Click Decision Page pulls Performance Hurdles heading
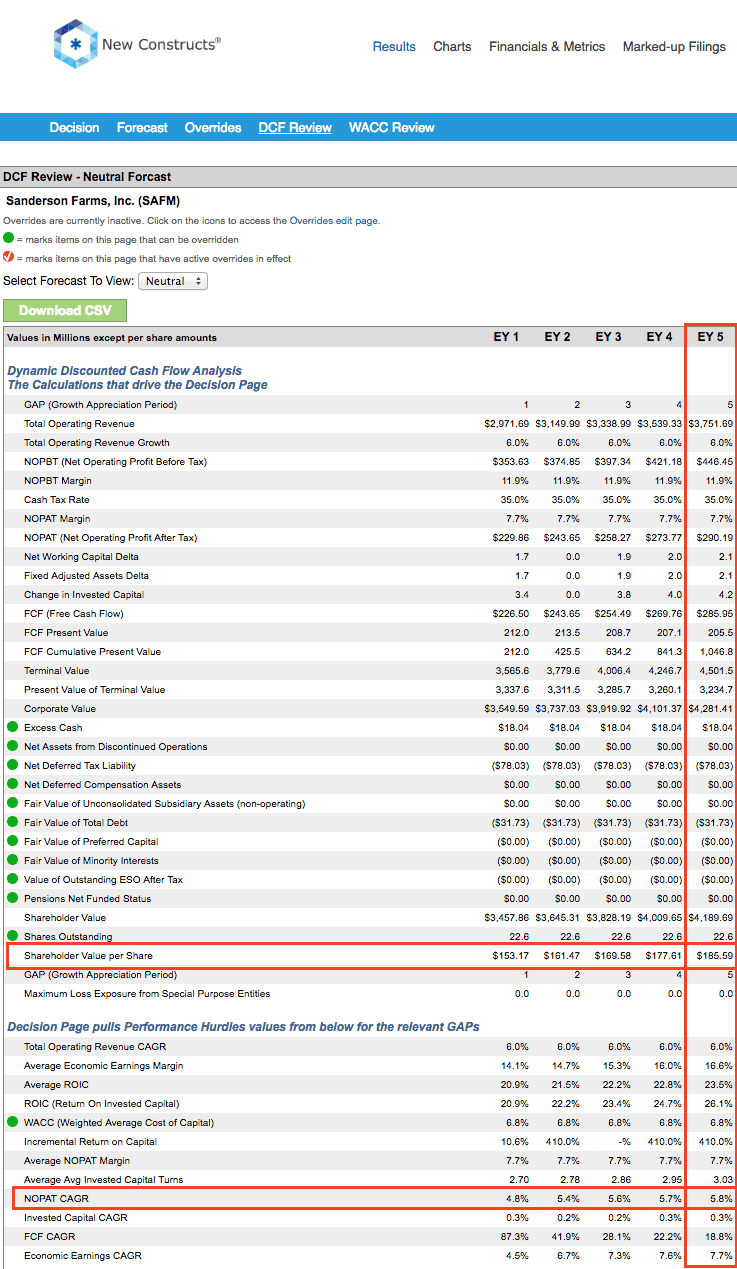This screenshot has height=1269, width=737. (243, 1026)
